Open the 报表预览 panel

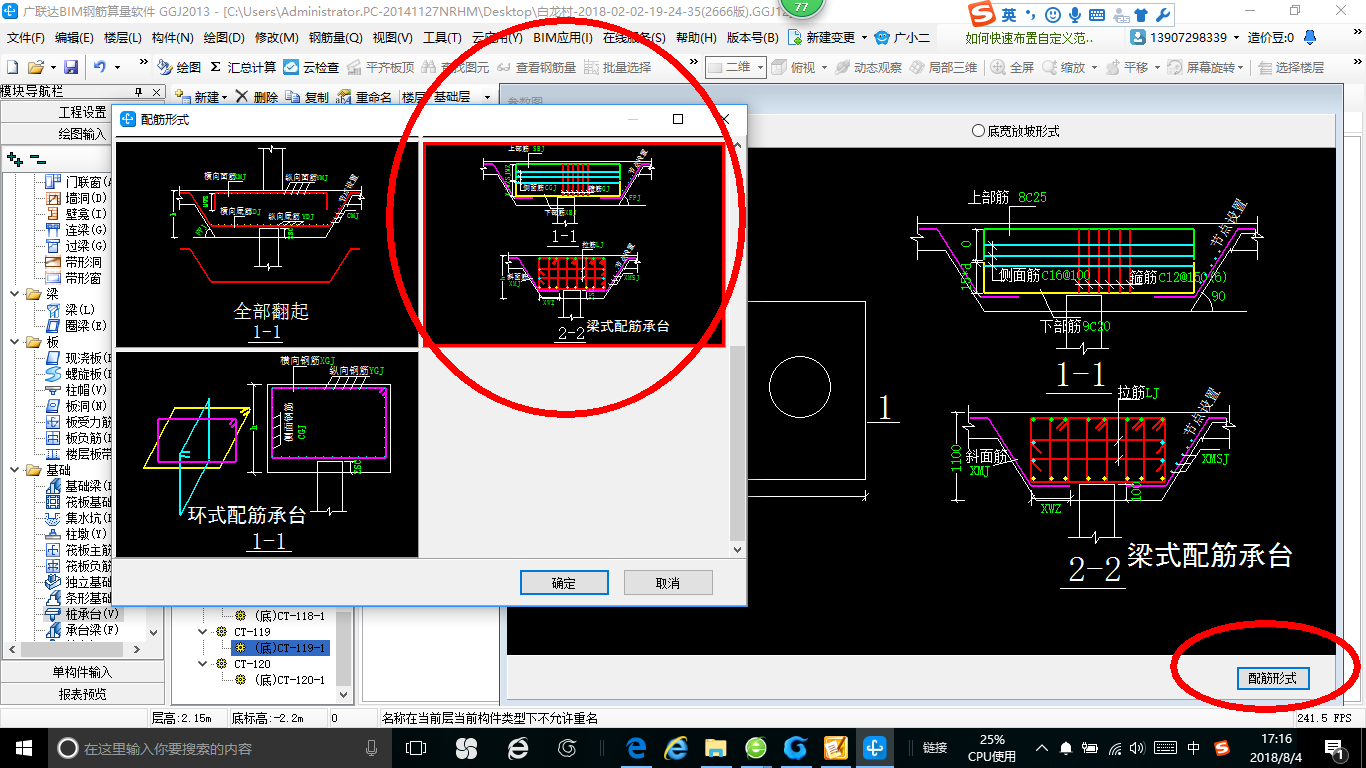click(x=84, y=694)
